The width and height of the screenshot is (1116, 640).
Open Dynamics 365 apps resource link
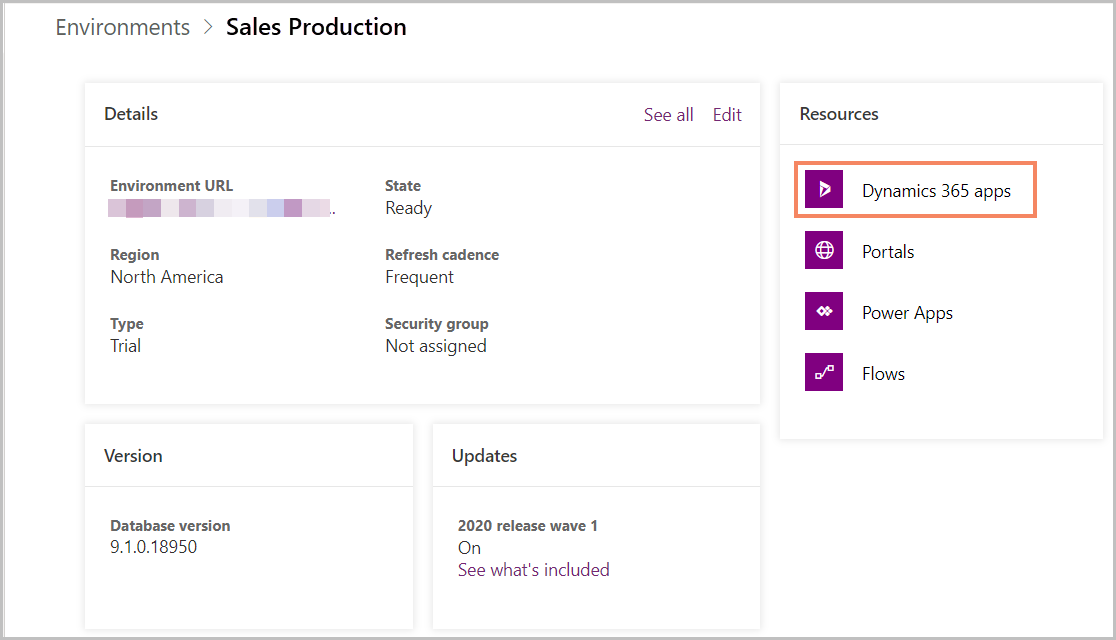click(x=936, y=191)
